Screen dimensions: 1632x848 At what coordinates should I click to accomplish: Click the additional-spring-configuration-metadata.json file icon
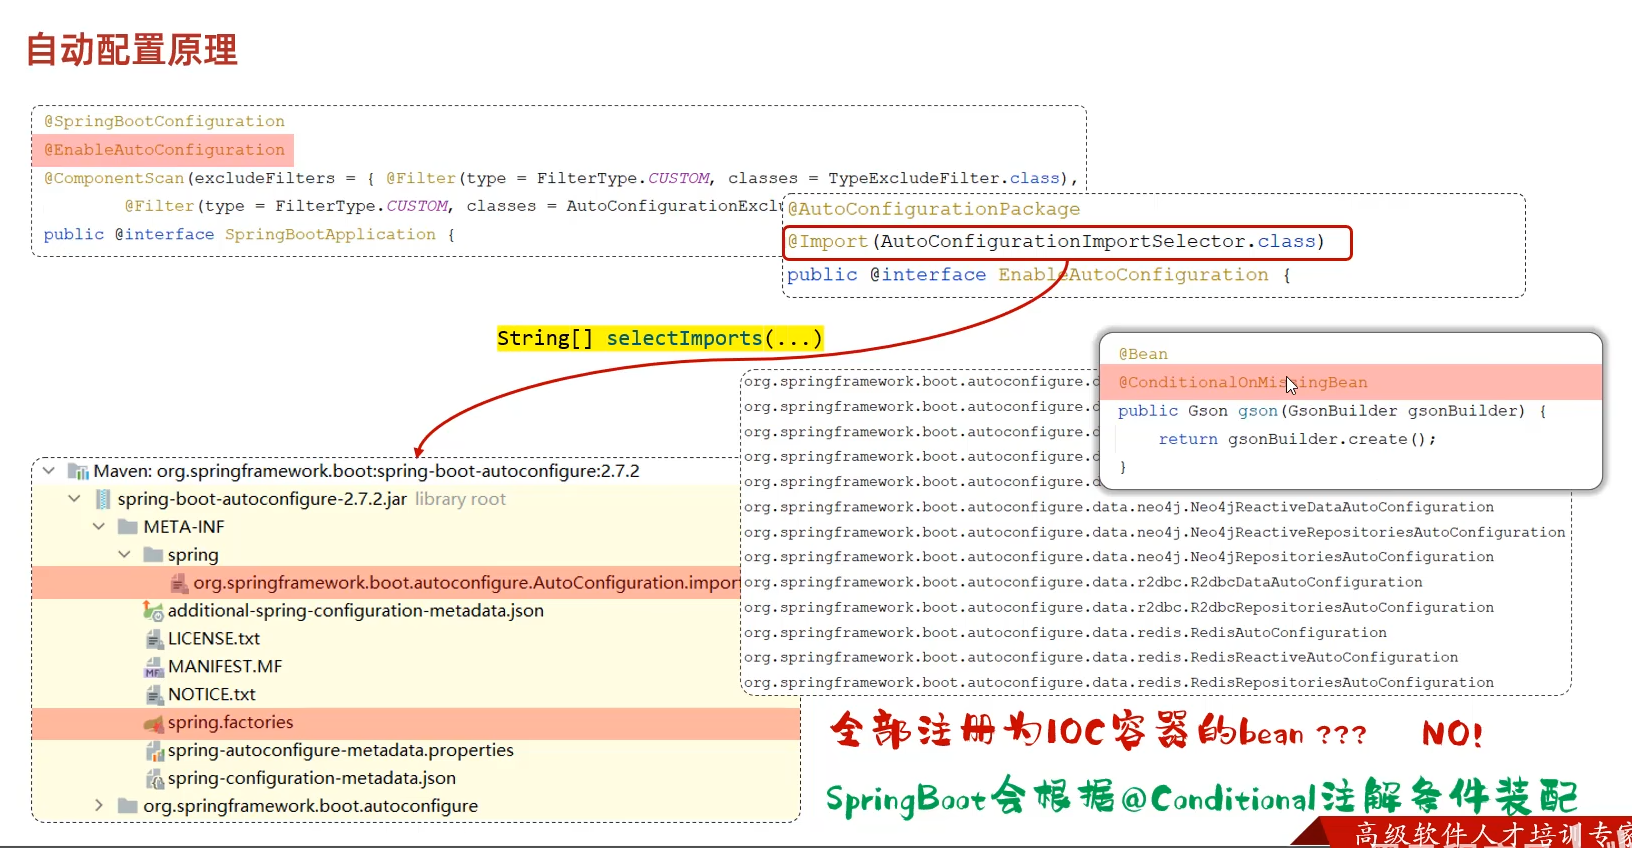(x=153, y=611)
